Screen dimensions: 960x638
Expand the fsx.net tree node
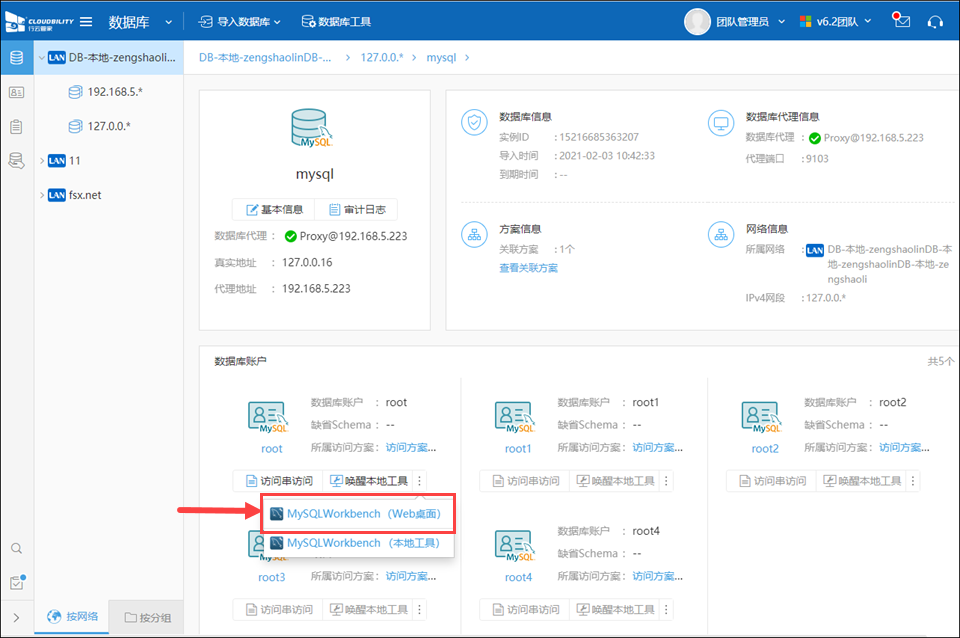tap(41, 195)
